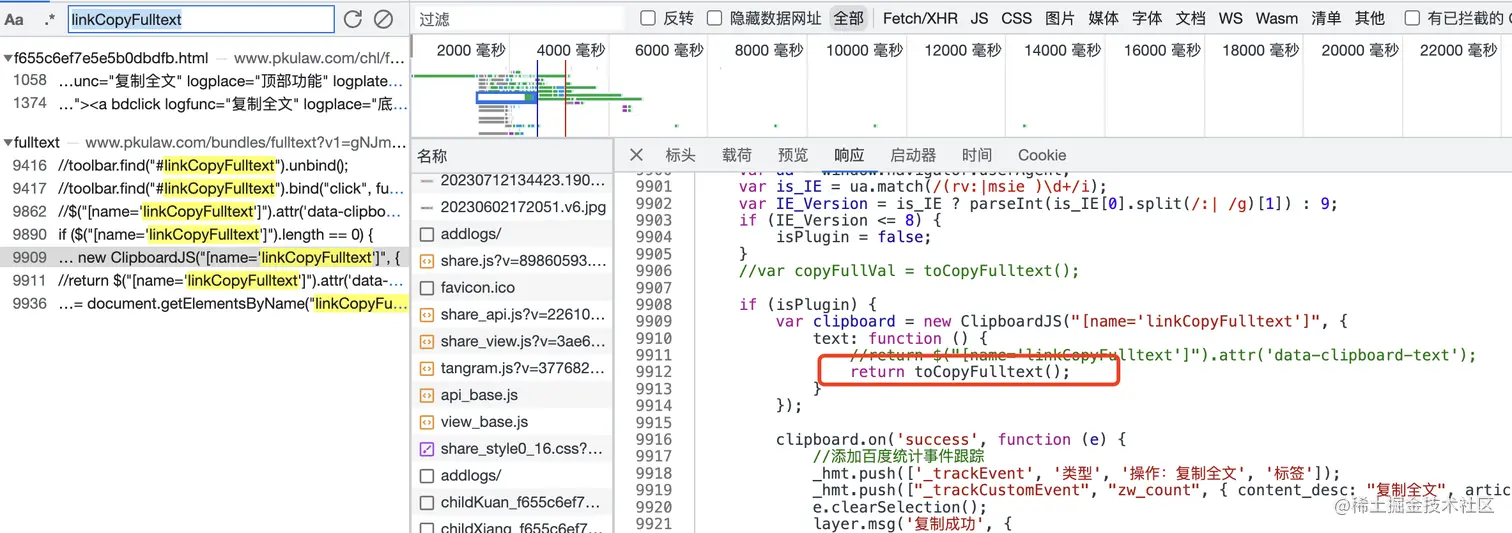1512x533 pixels.
Task: Filter requests by Fetch/XHR
Action: tap(920, 18)
